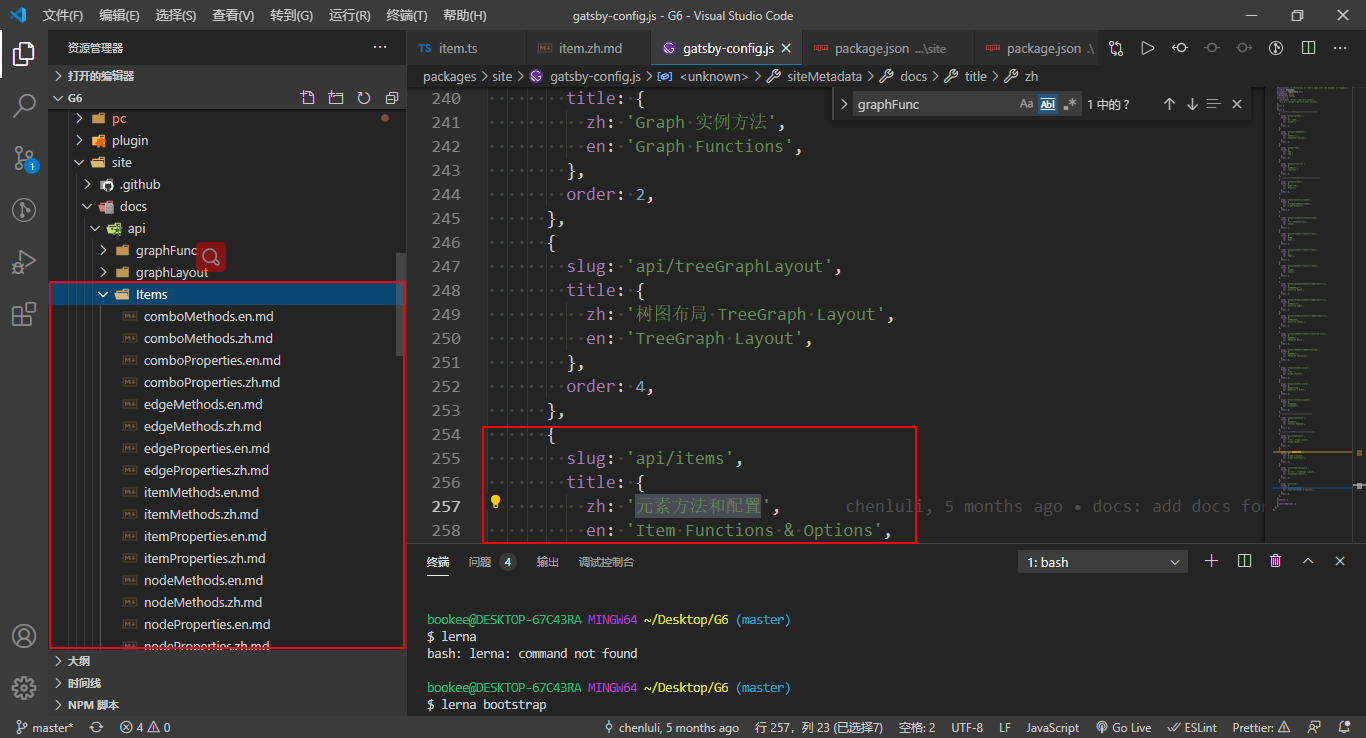The width and height of the screenshot is (1366, 738).
Task: Open the Settings gear menu
Action: [x=24, y=687]
